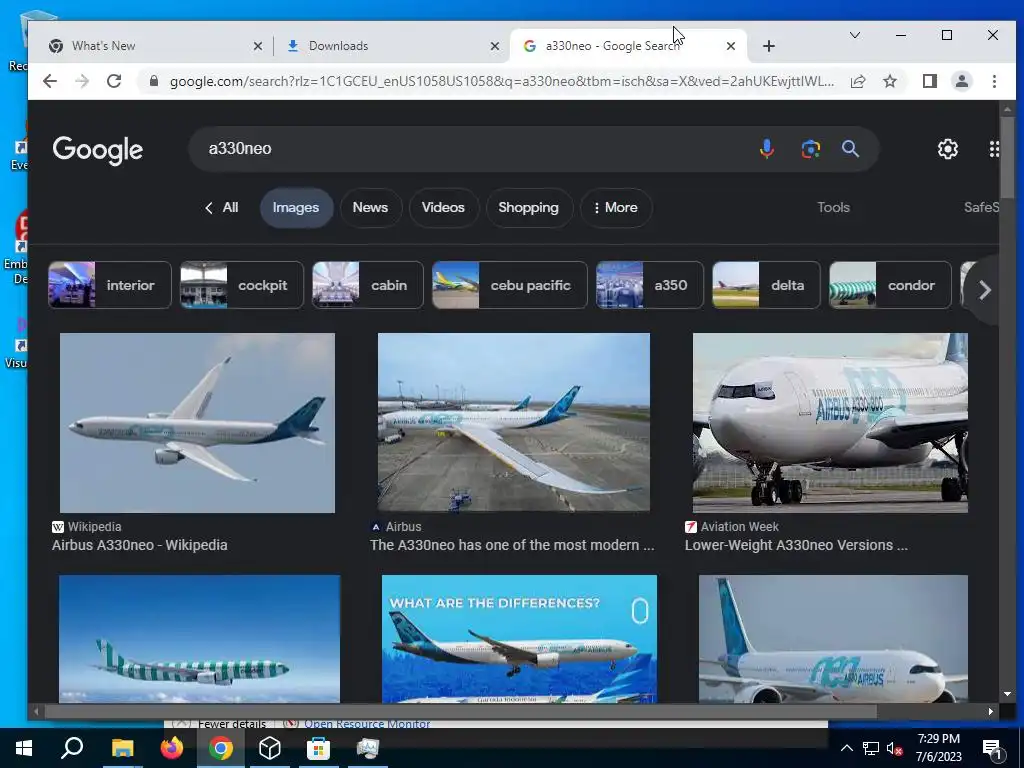
Task: Search by image with Google Lens icon
Action: click(810, 149)
